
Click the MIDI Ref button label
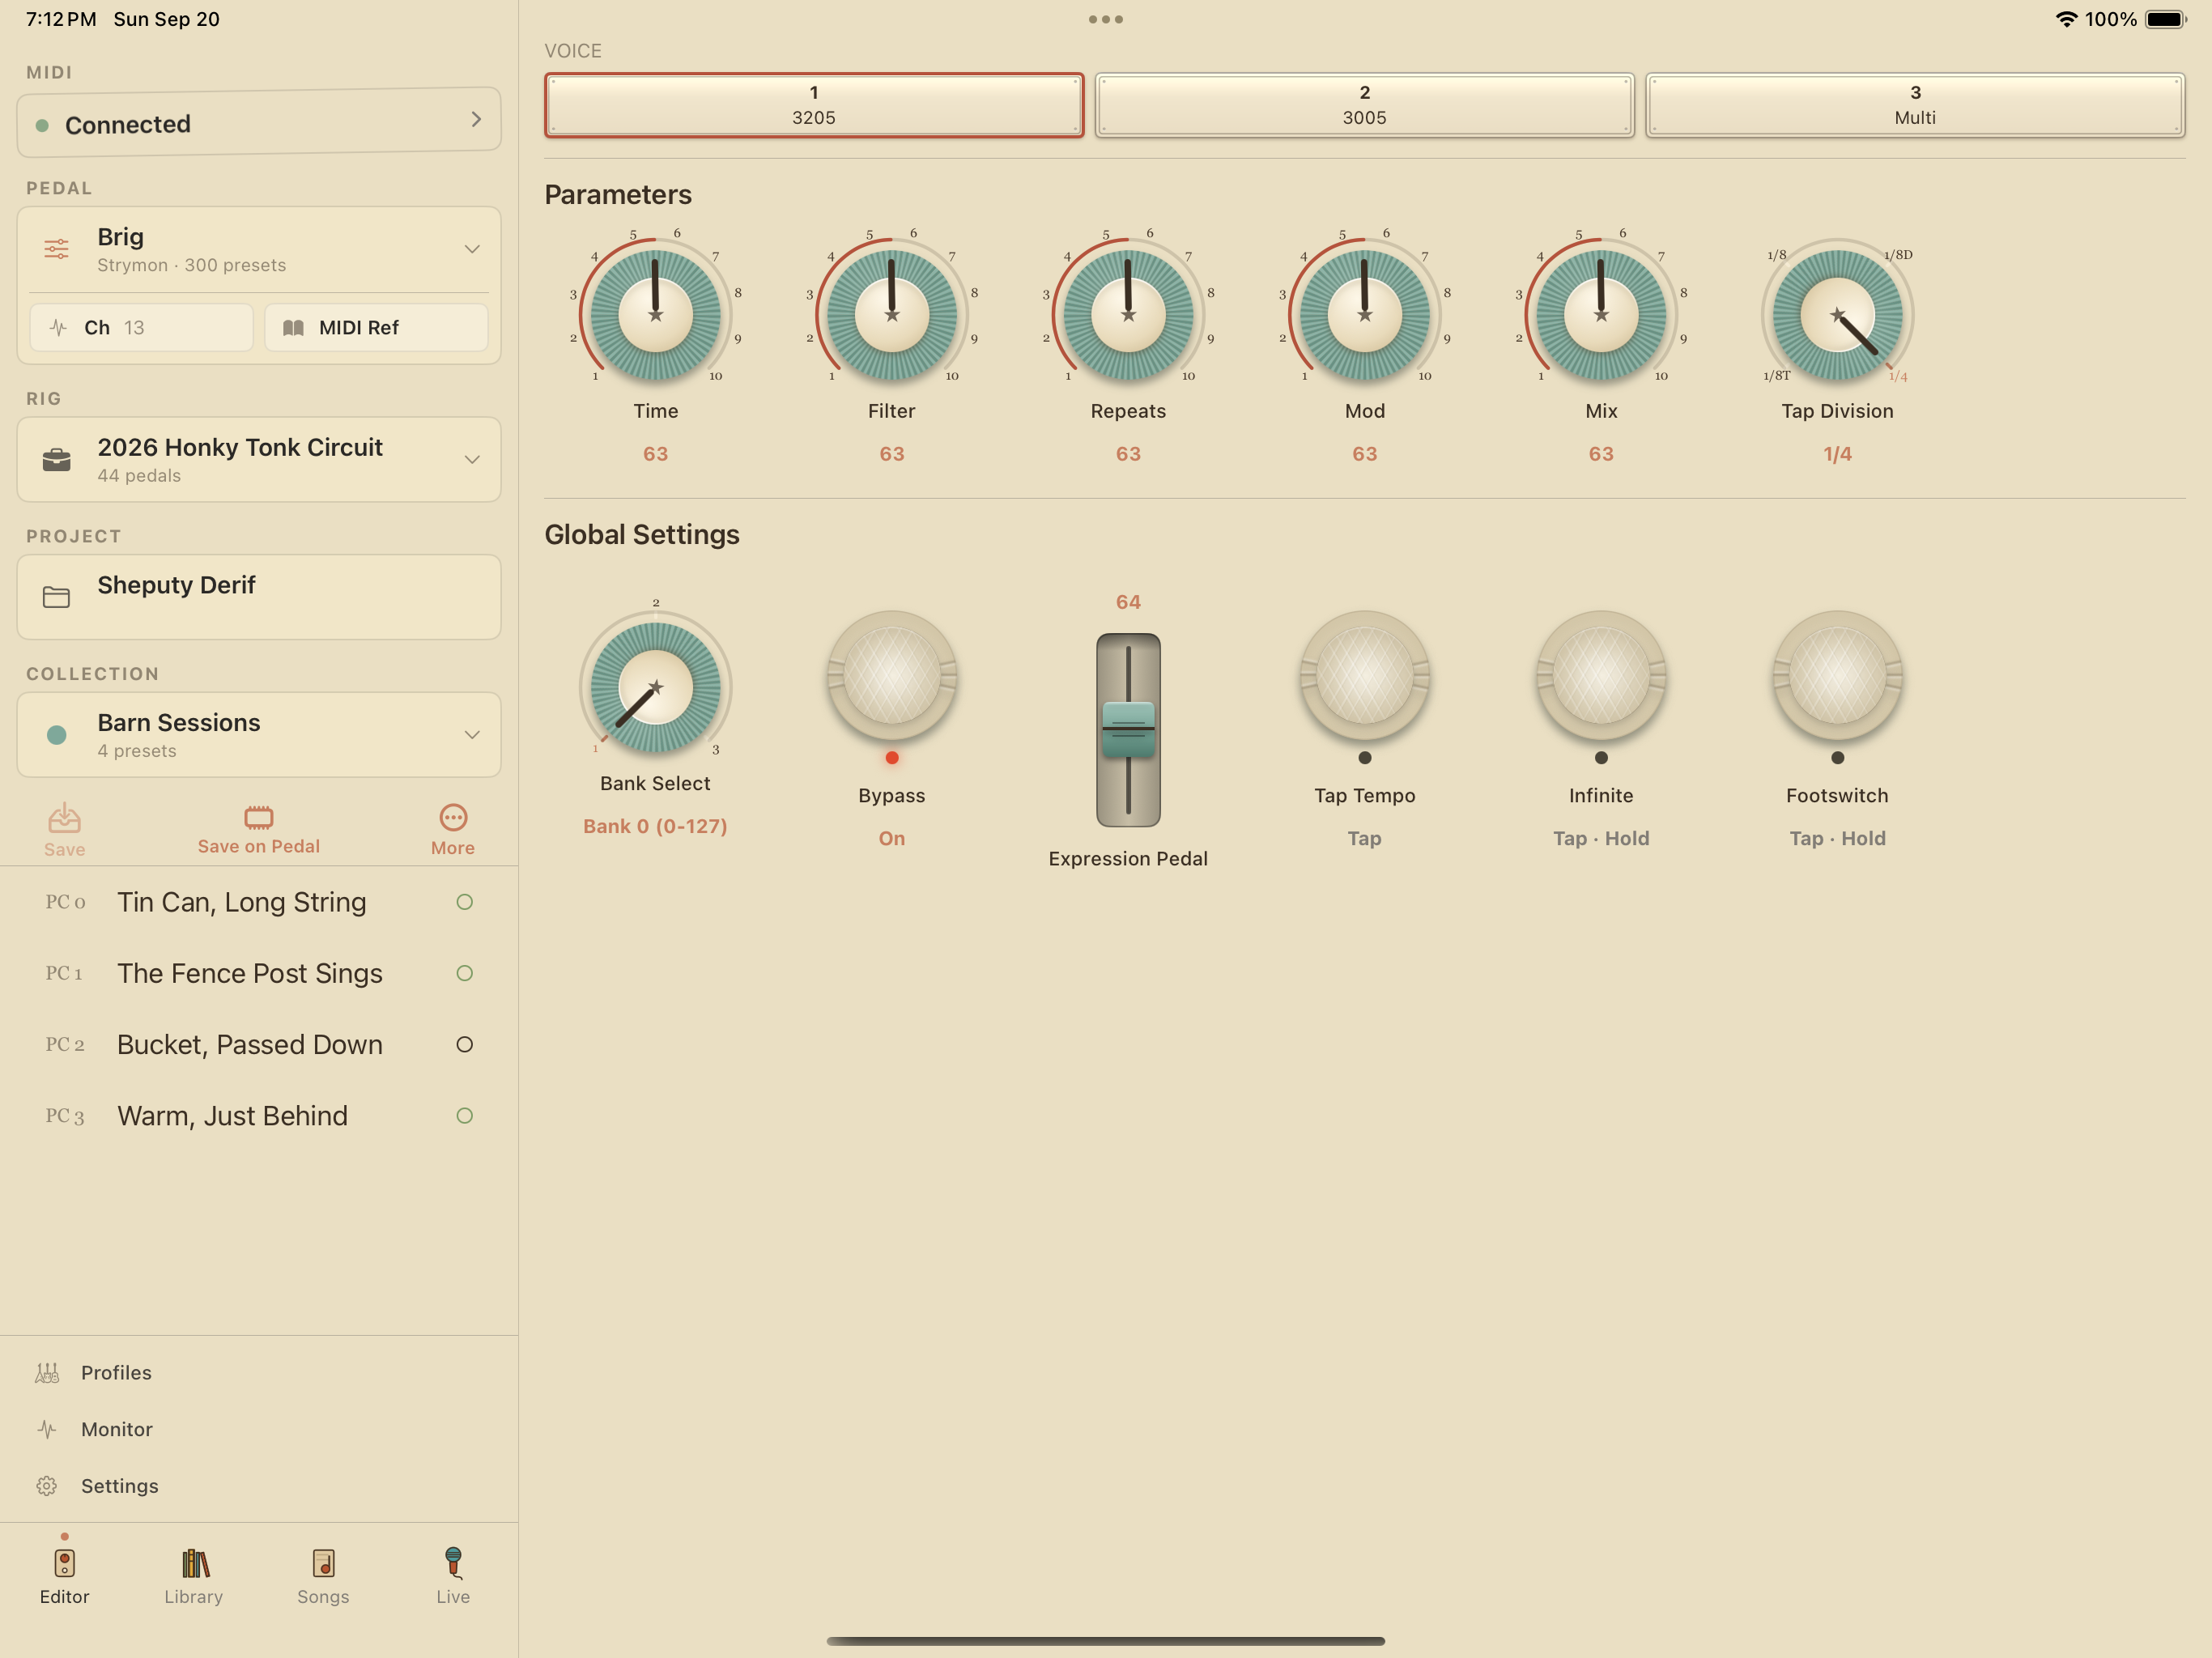coord(359,328)
